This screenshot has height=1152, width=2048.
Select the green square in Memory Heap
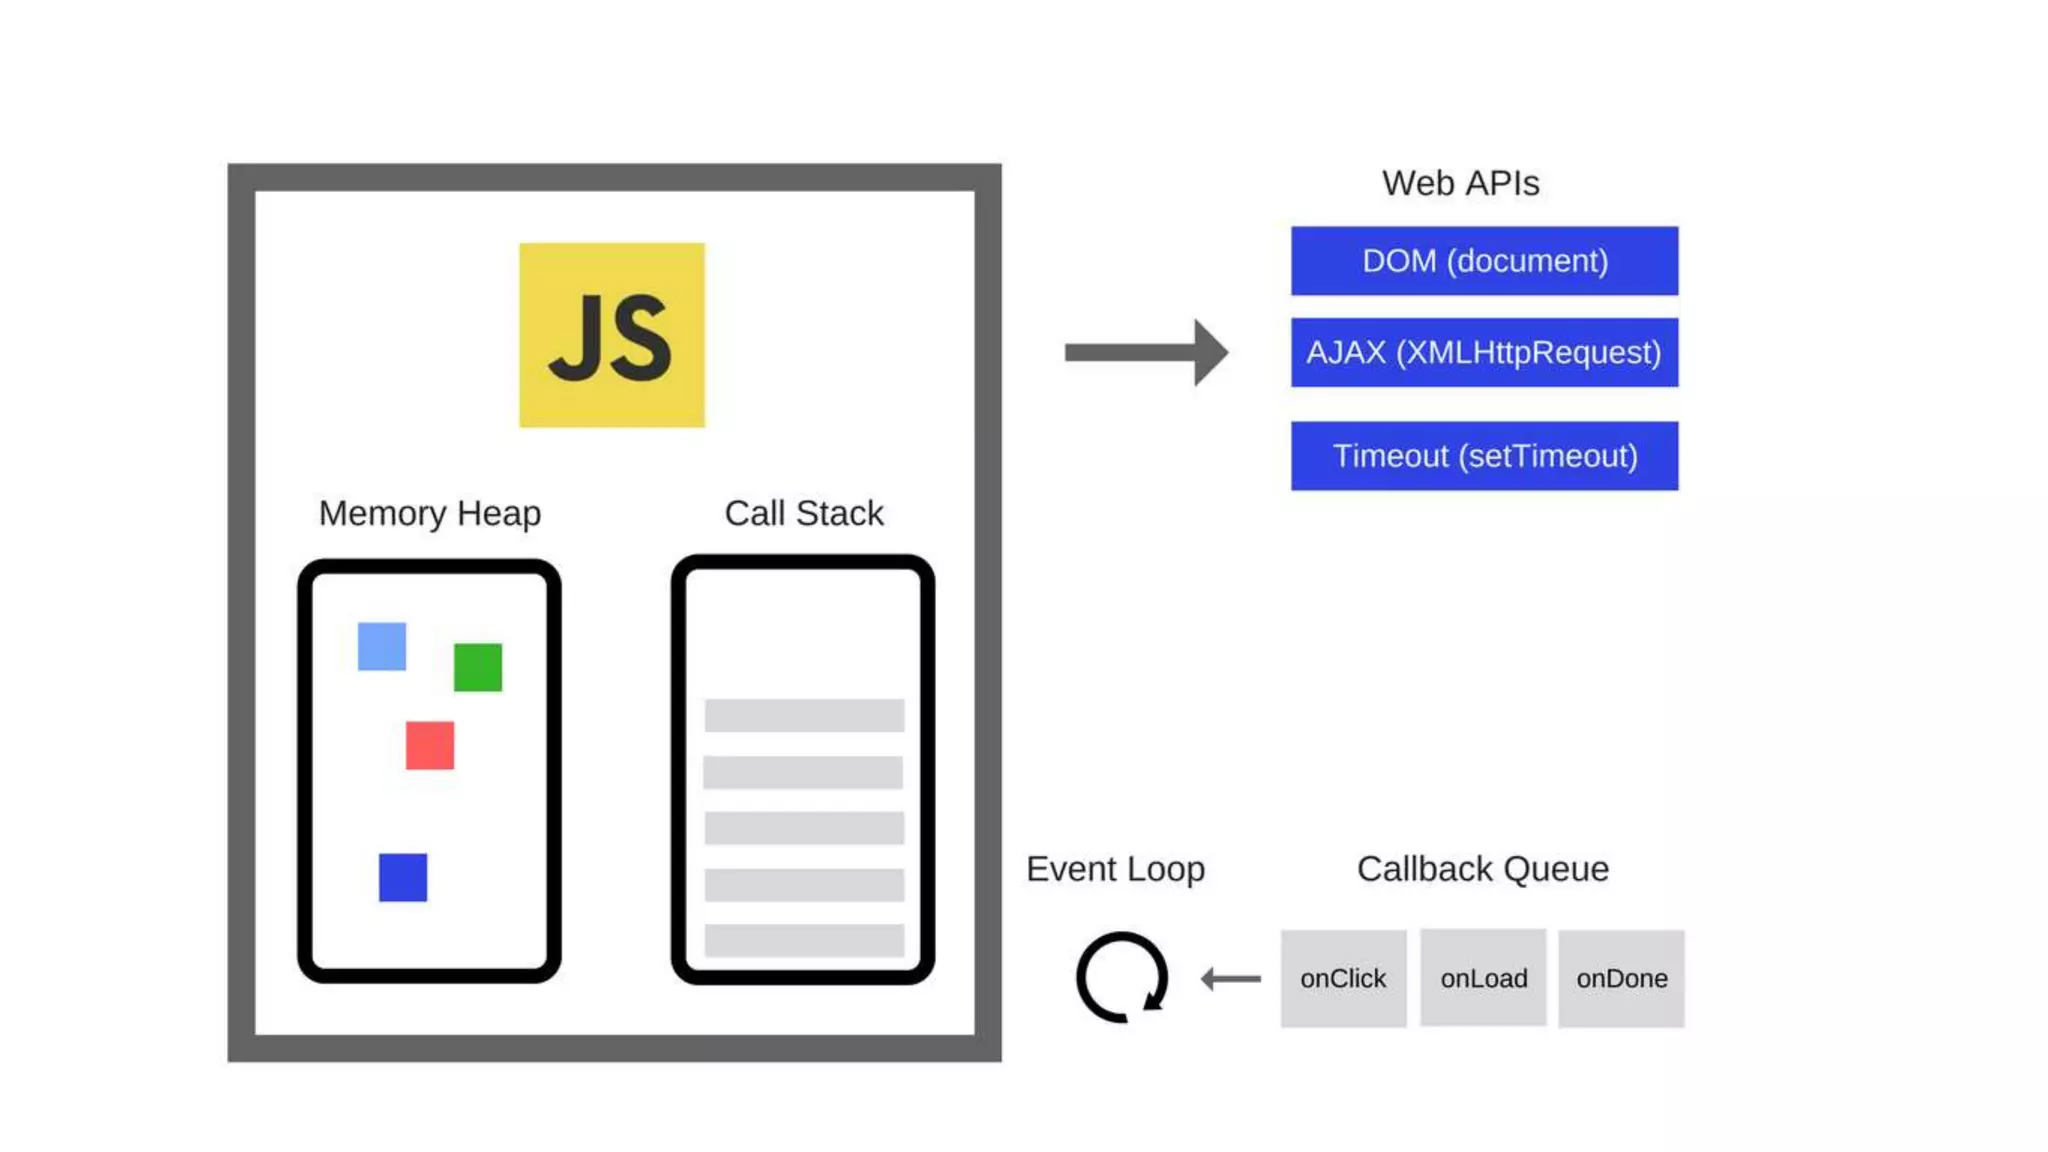point(478,667)
